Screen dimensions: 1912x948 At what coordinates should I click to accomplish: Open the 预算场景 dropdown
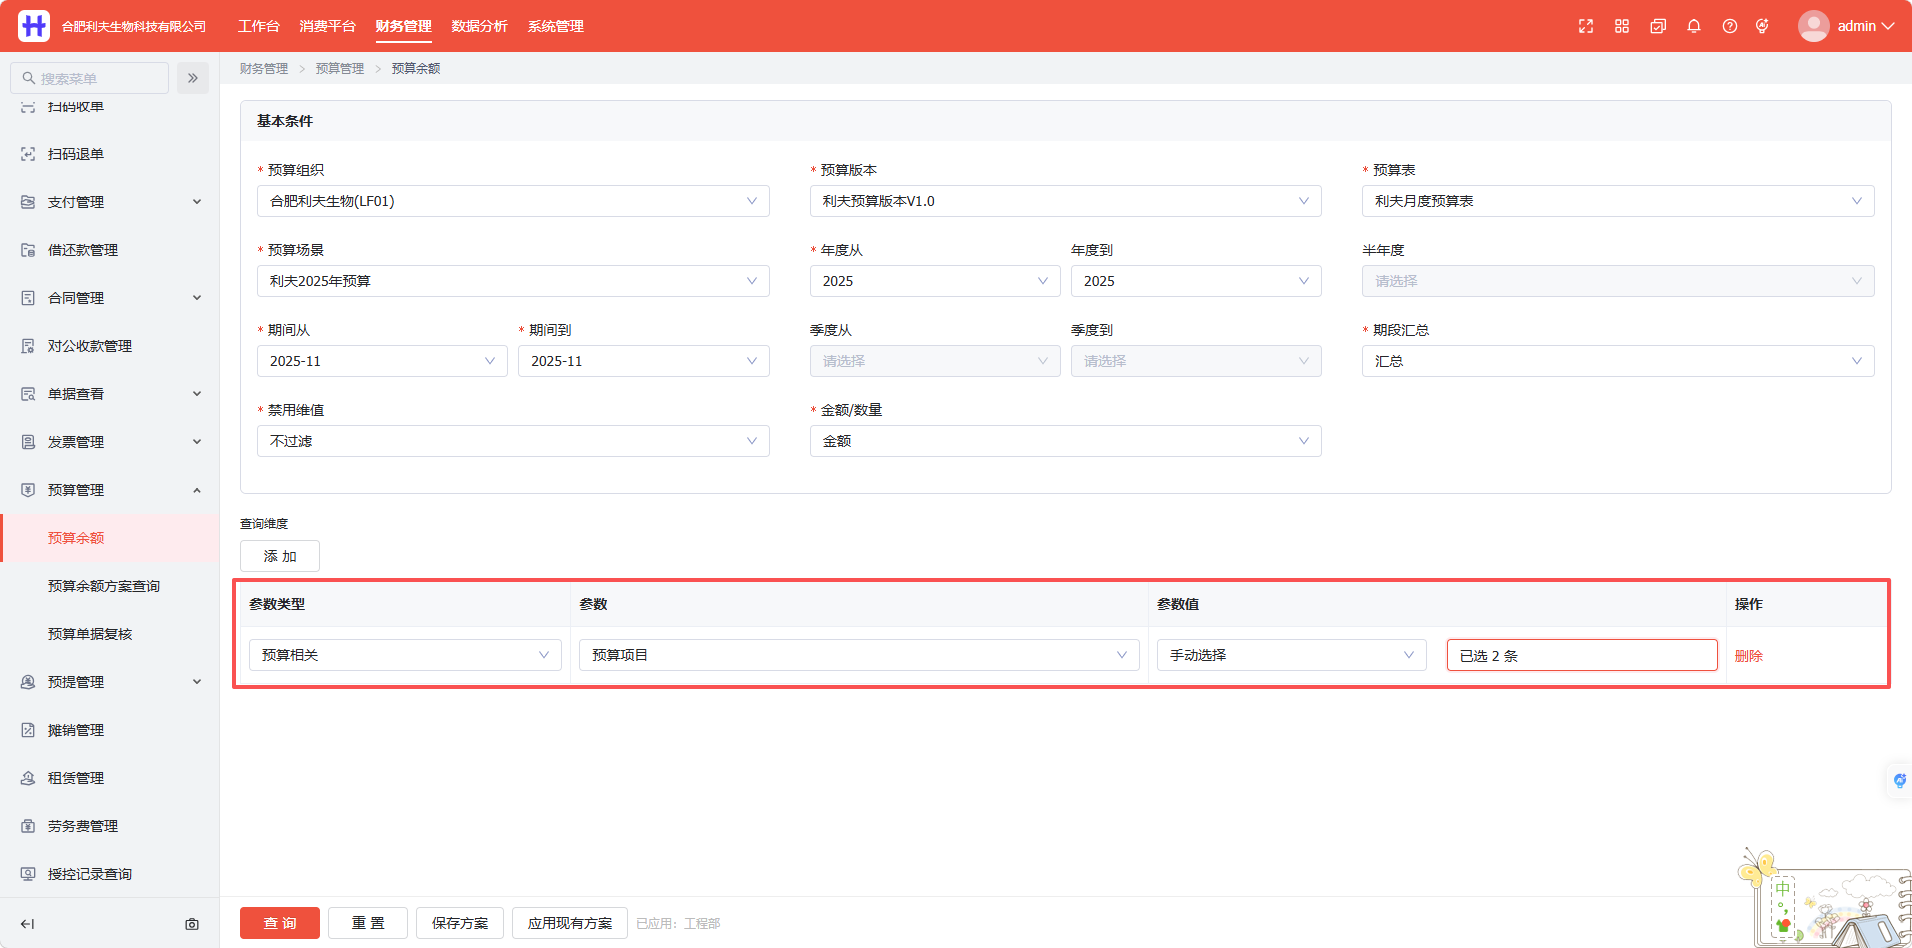tap(513, 281)
